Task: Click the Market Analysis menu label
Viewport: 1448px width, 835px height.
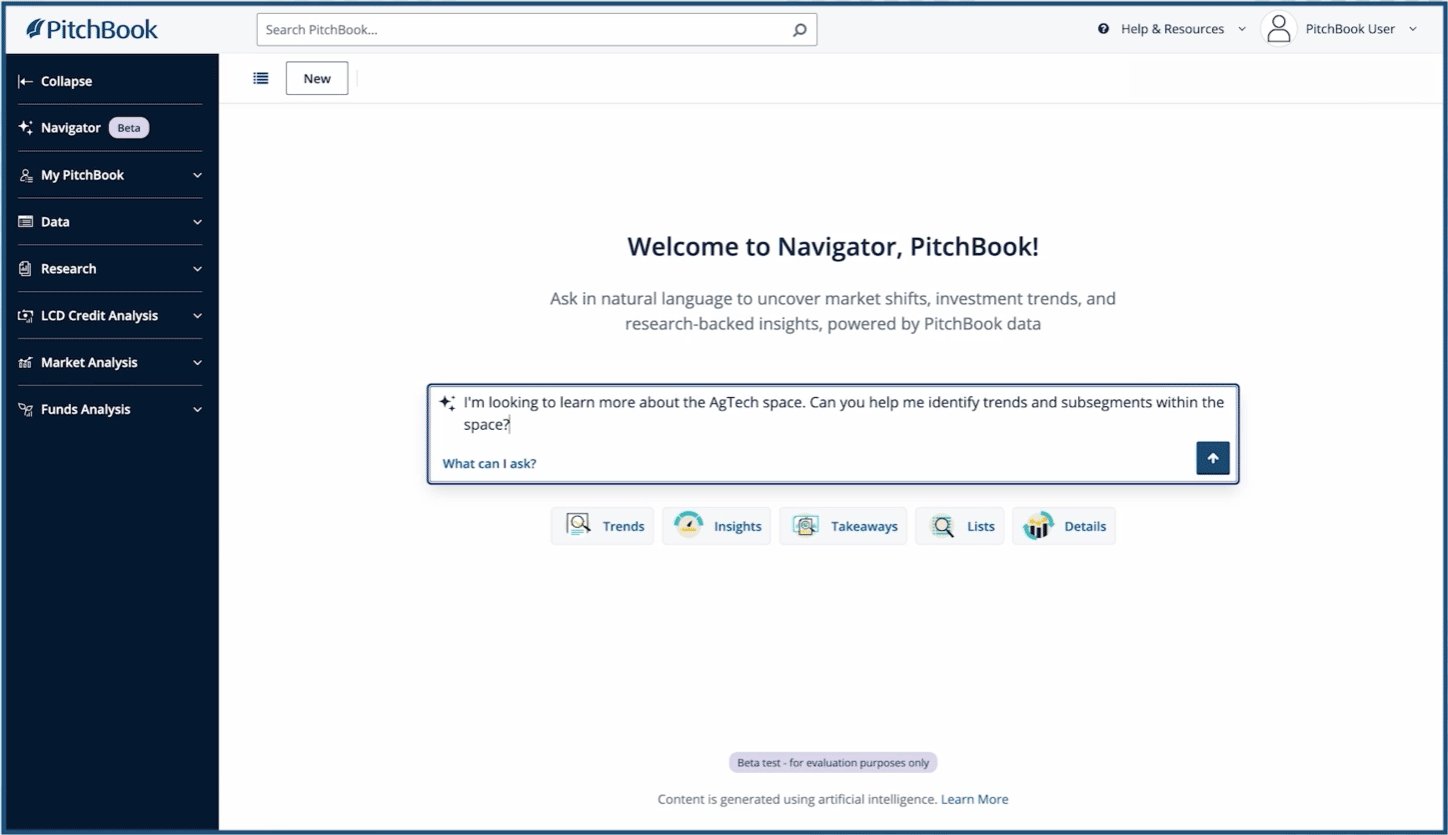Action: tap(89, 362)
